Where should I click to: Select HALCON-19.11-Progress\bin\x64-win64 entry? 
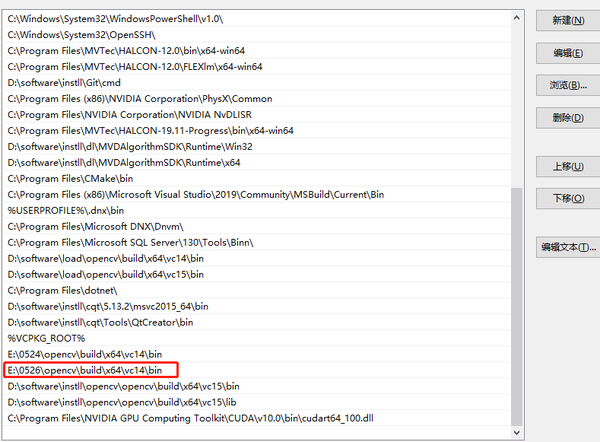tap(257, 131)
